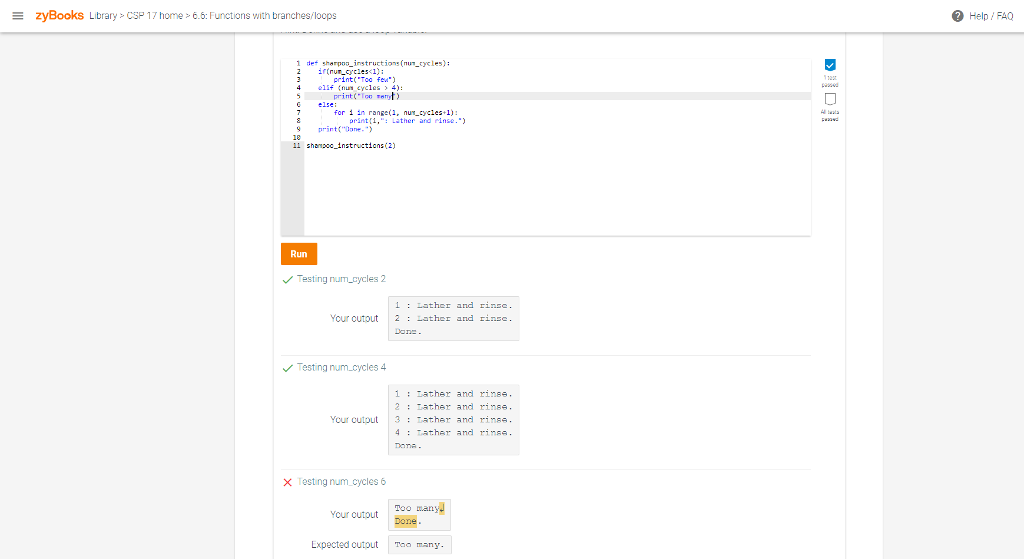Screen dimensions: 1024x559
Task: Click the 'for i in range' code line
Action: [x=396, y=112]
